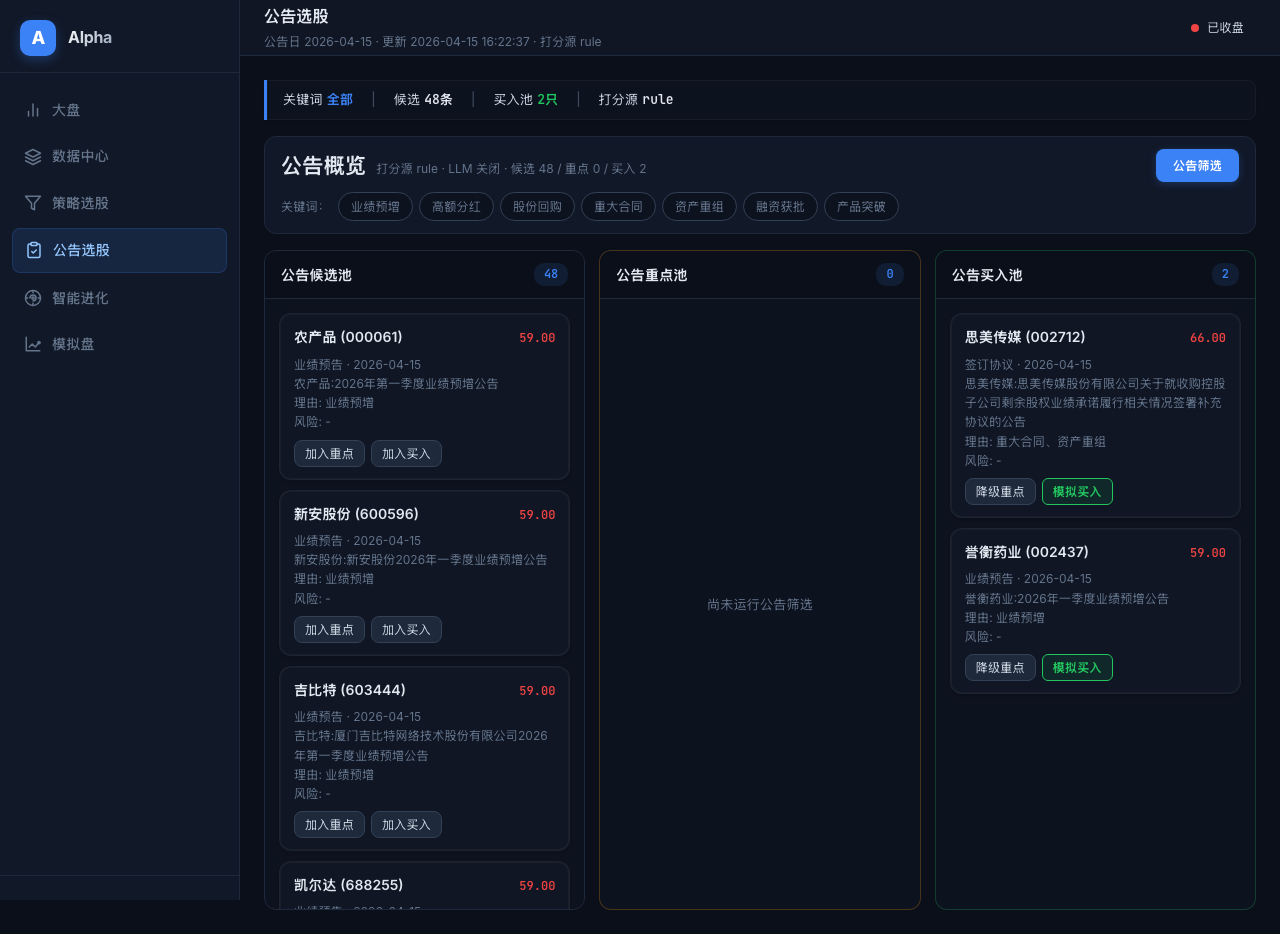Click the 公告概览 heading
The height and width of the screenshot is (934, 1280).
pyautogui.click(x=323, y=166)
